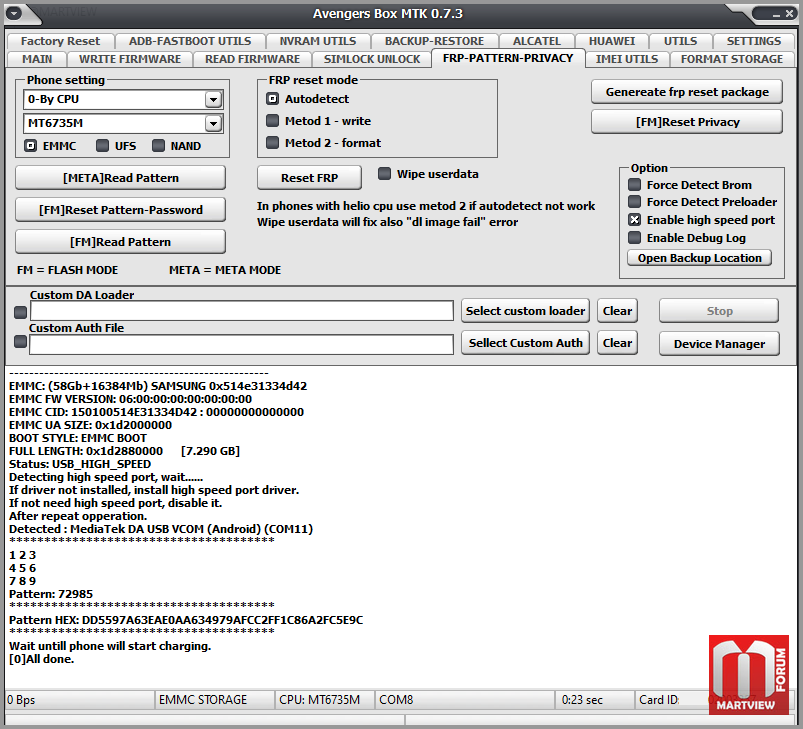Switch to ADB-FASTBOOT UTILS tab

coord(190,41)
